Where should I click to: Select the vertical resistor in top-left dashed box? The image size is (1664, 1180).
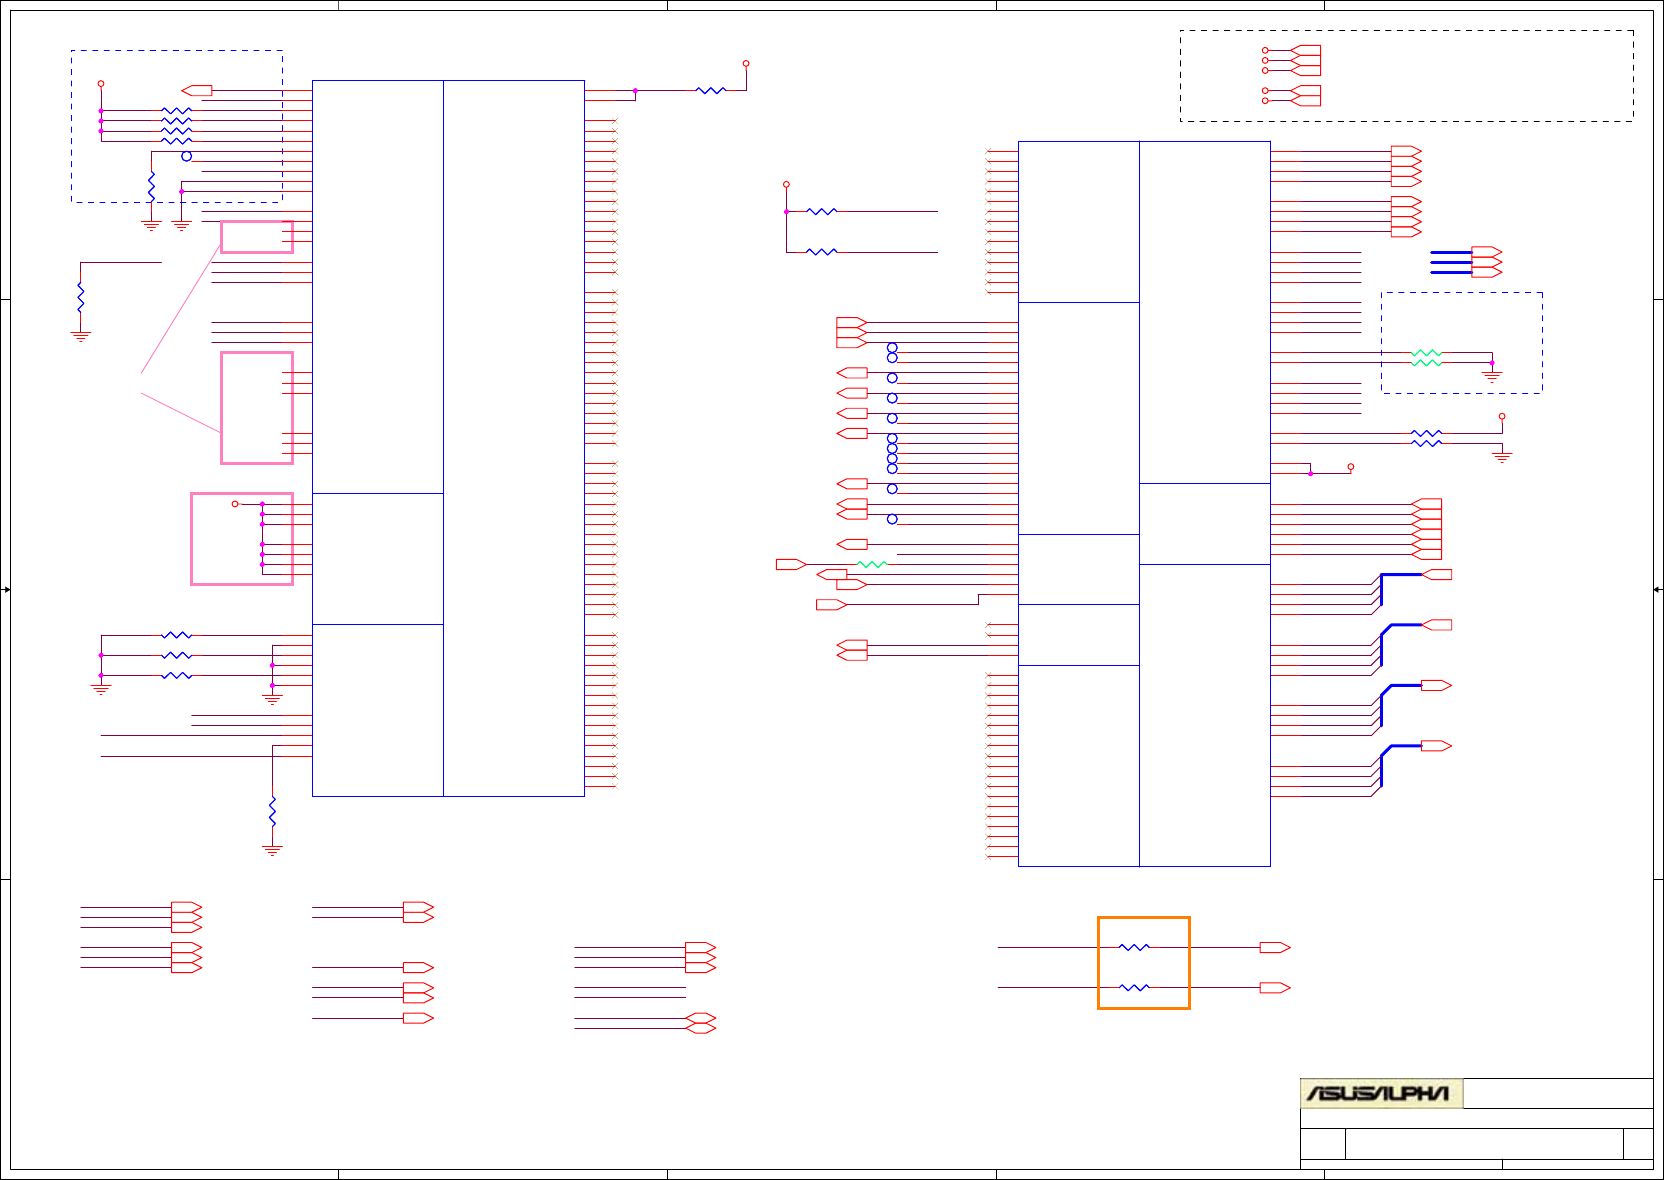pos(151,186)
